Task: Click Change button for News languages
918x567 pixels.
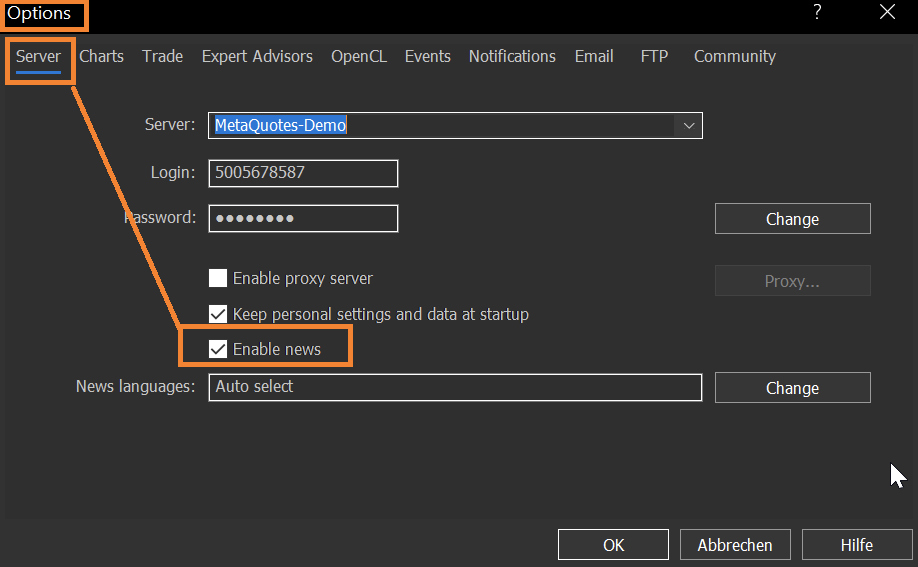Action: click(x=792, y=388)
